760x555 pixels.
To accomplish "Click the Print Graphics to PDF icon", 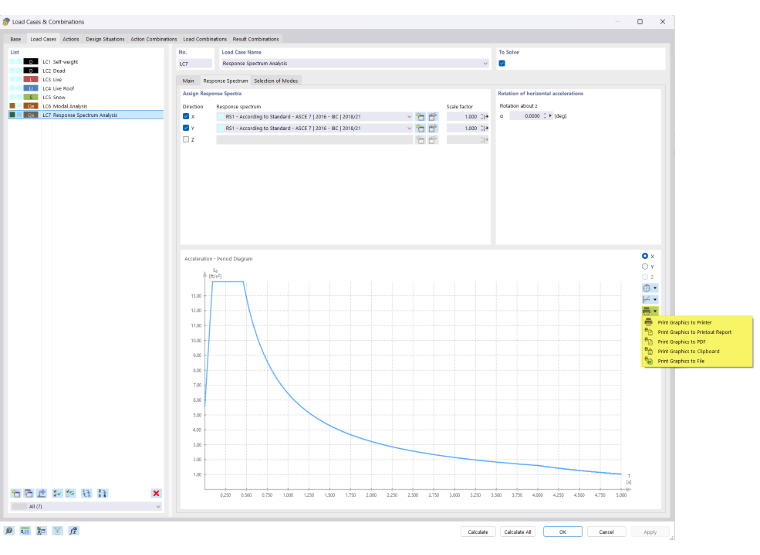I will coord(649,342).
